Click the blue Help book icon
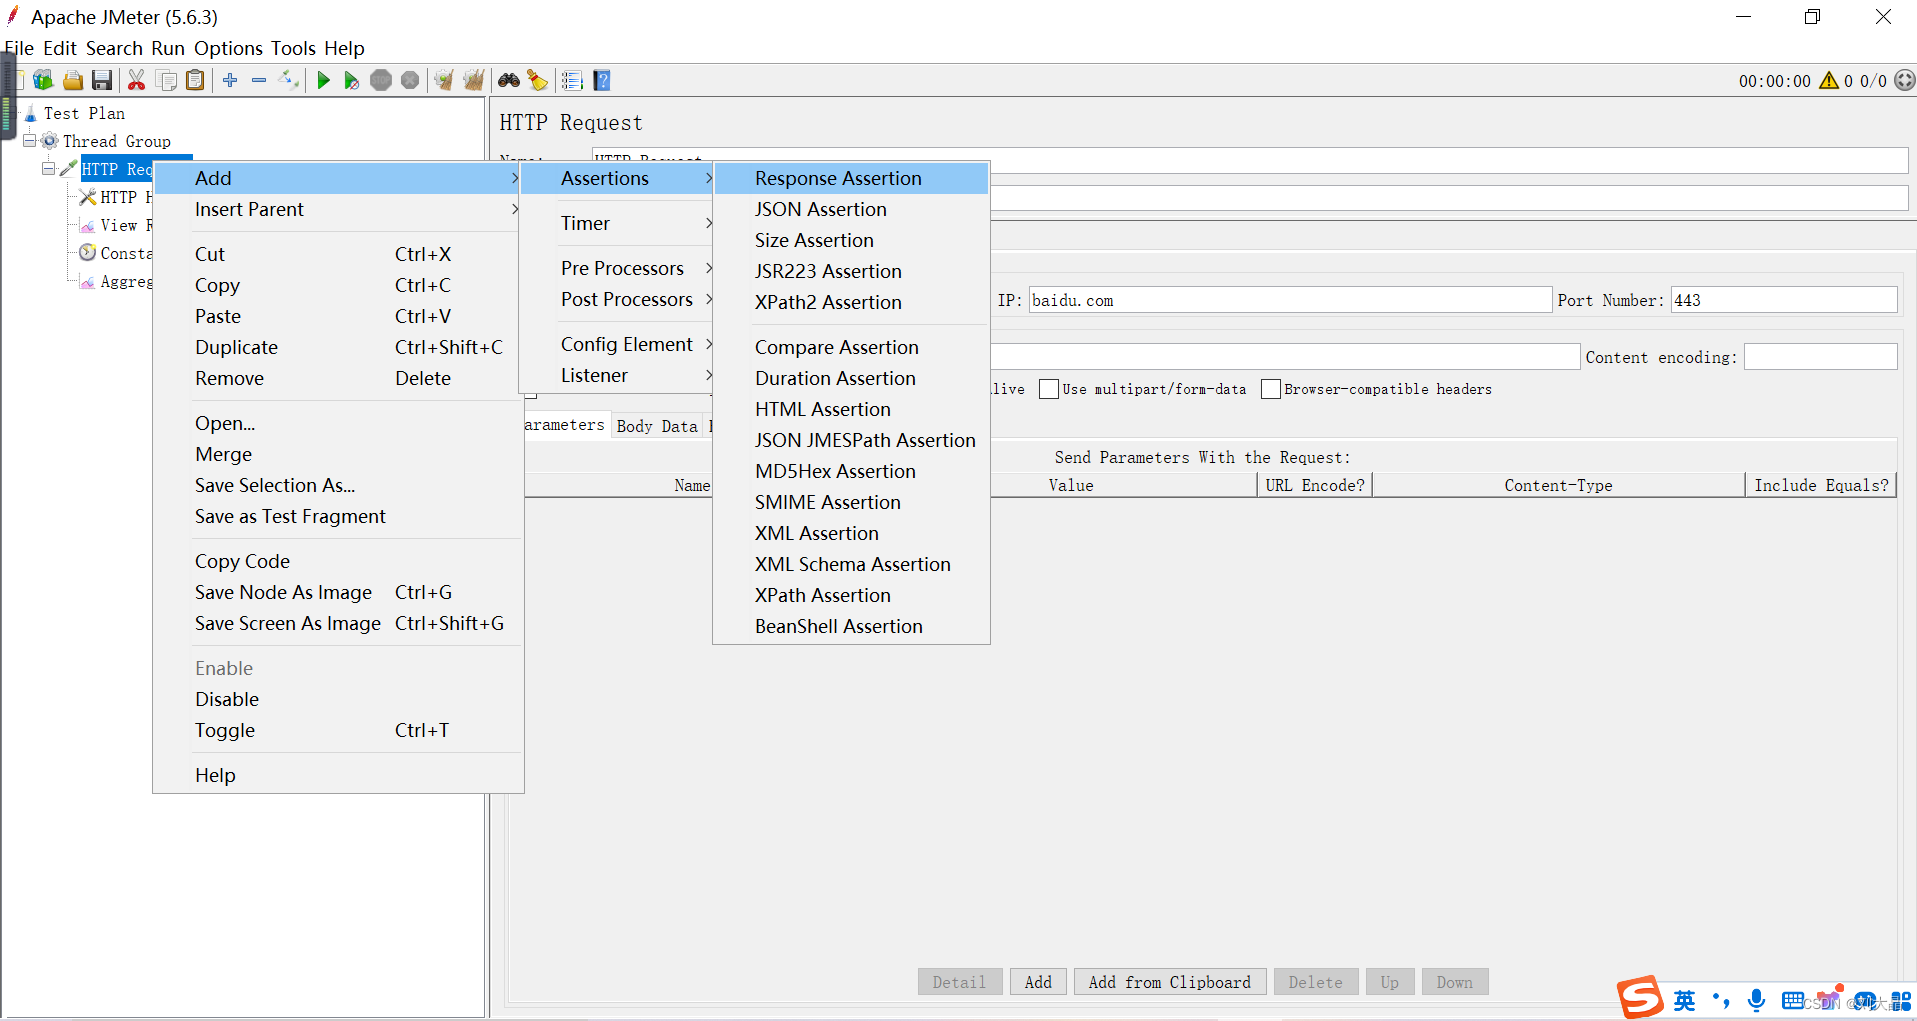 tap(602, 81)
